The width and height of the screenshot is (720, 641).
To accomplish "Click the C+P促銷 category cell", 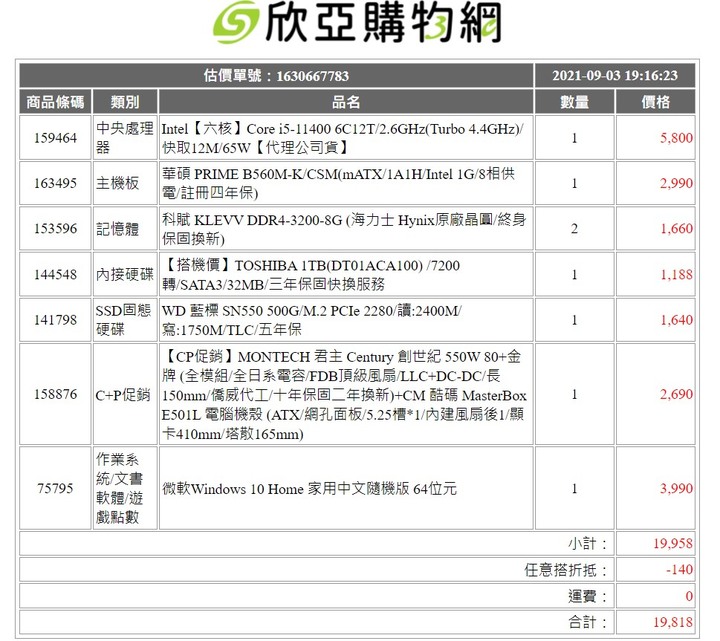I will 123,394.
